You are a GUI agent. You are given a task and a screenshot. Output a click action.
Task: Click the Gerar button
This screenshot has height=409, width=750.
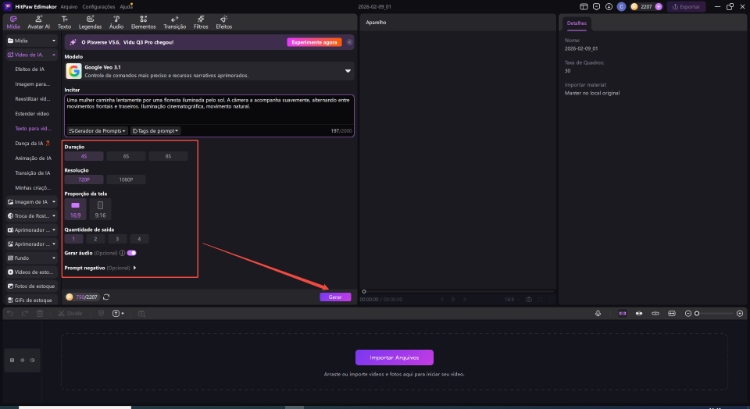tap(335, 297)
